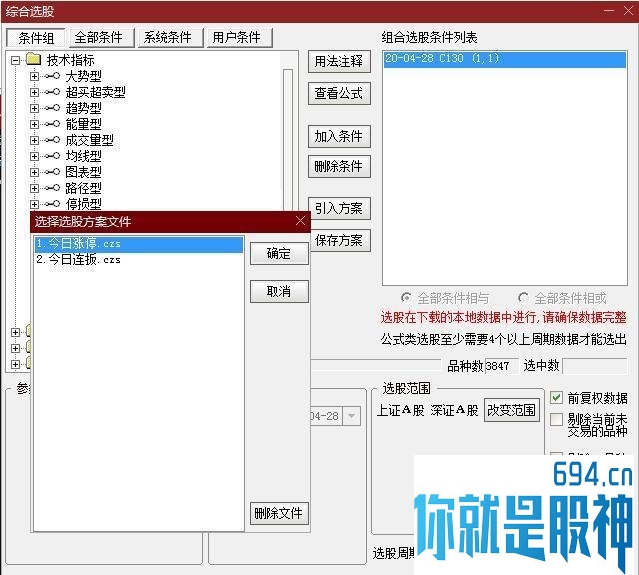The image size is (639, 575).
Task: Minimize the 综合选股 window
Action: [x=609, y=11]
